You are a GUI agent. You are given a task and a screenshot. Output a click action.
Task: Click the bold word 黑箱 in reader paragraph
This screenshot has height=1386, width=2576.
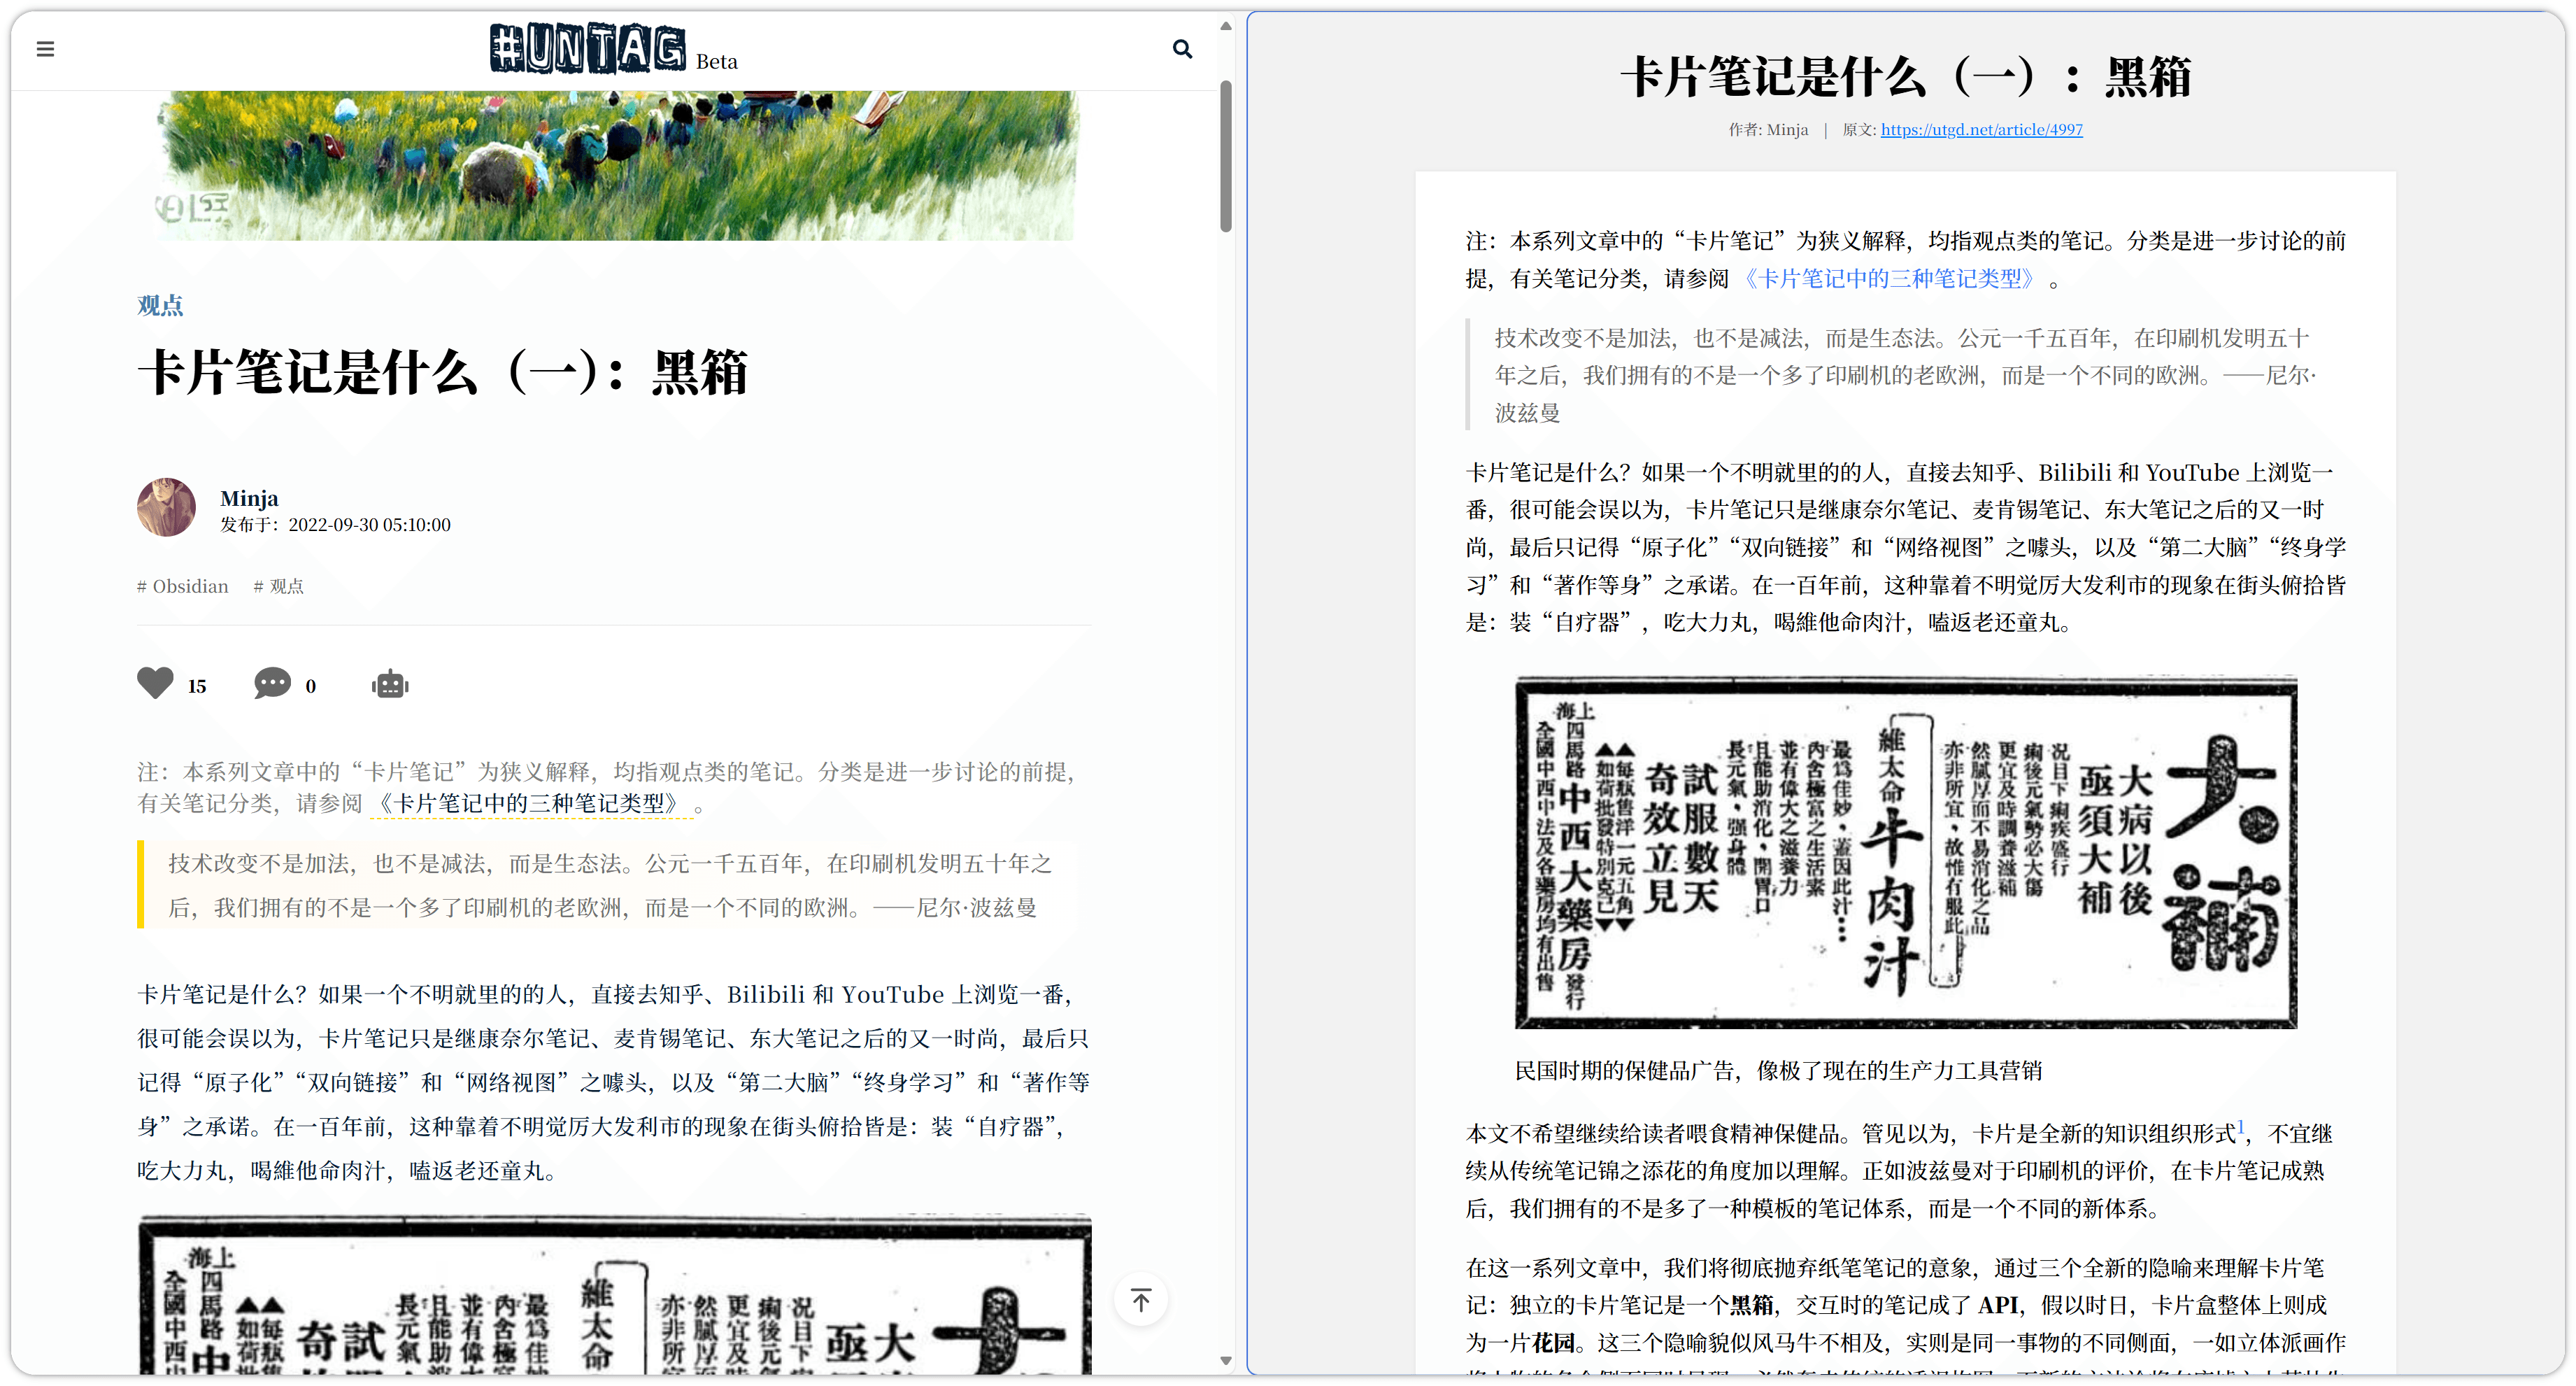(1751, 1305)
